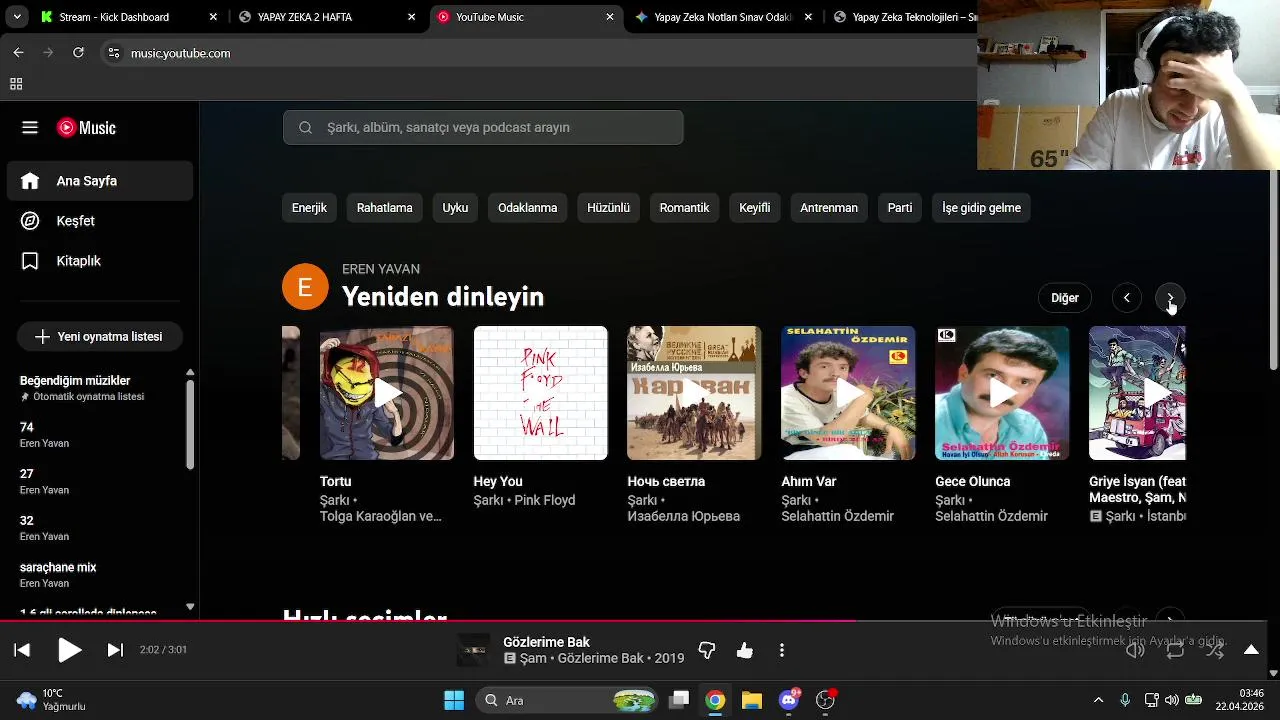Open Discord from the taskbar
The width and height of the screenshot is (1280, 720).
click(789, 700)
